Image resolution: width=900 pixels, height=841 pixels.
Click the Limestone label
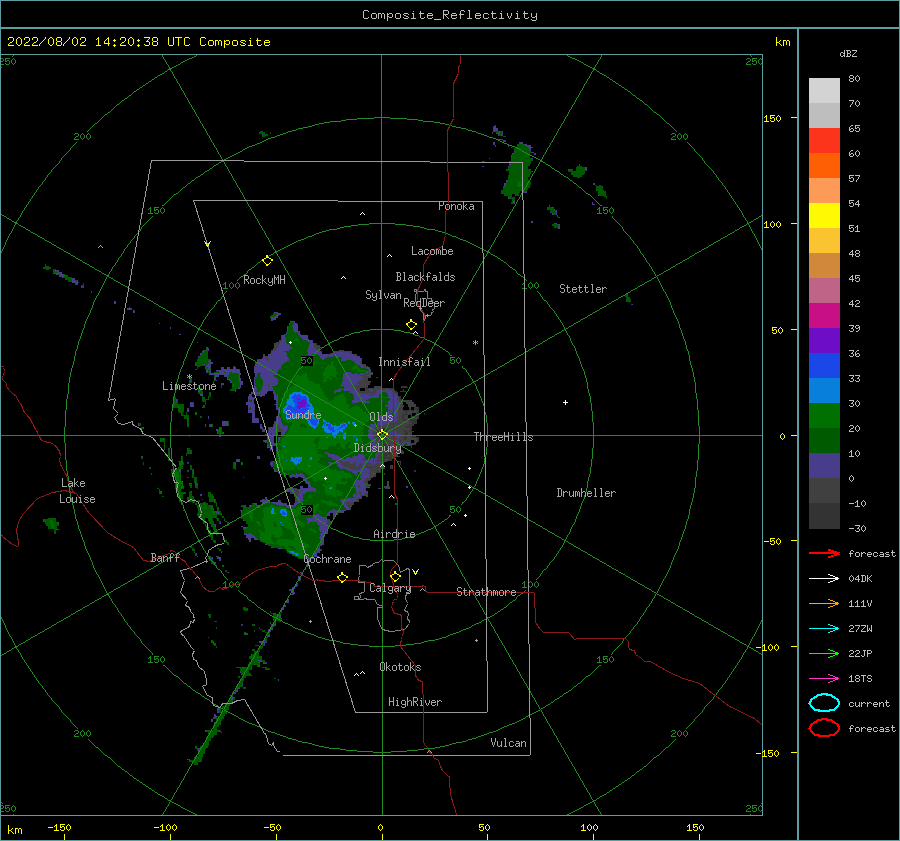(x=189, y=386)
